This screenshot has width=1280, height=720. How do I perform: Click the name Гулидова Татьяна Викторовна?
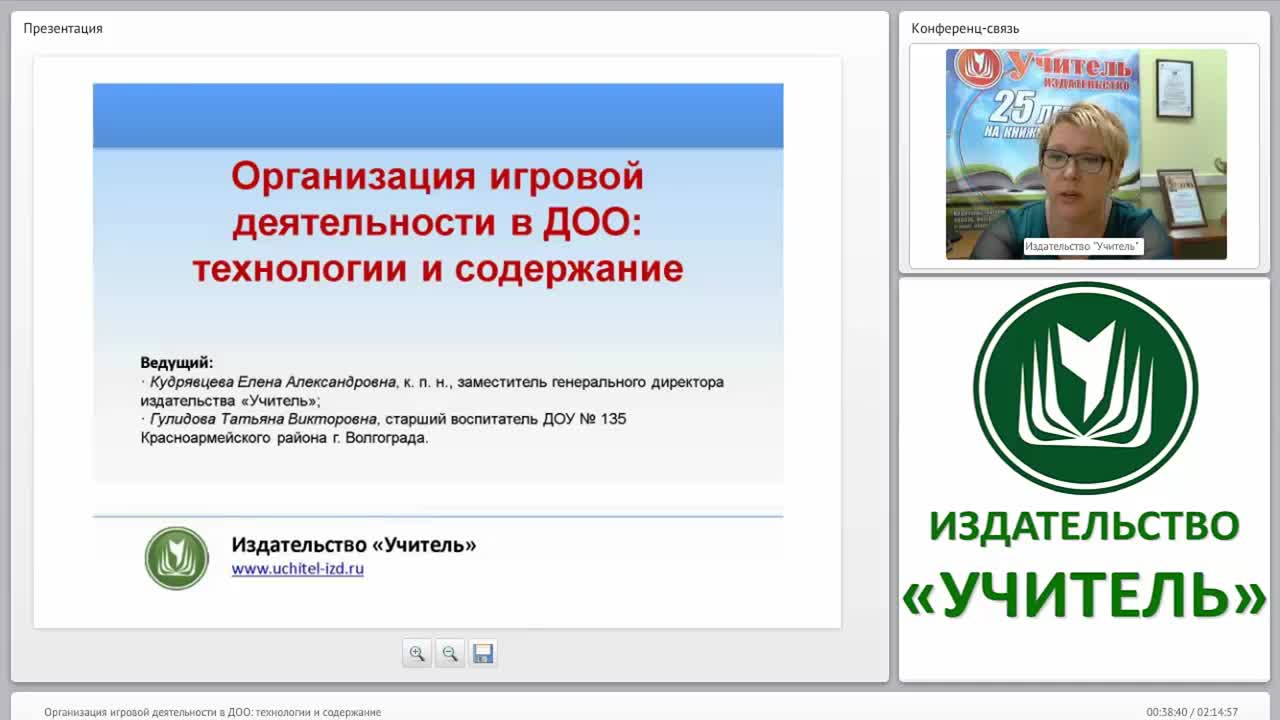point(264,419)
